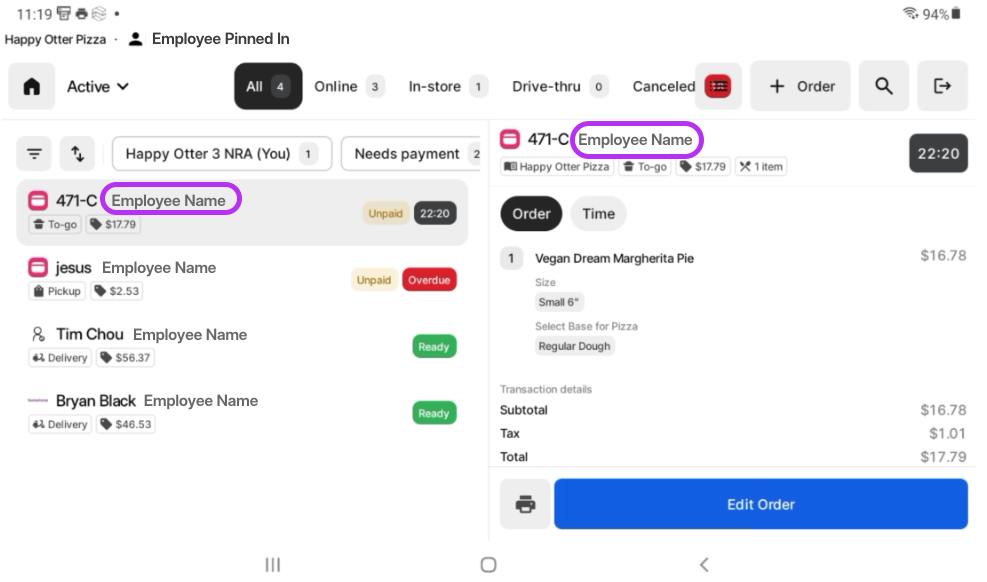Switch to the Time tab
987x582 pixels.
point(598,213)
